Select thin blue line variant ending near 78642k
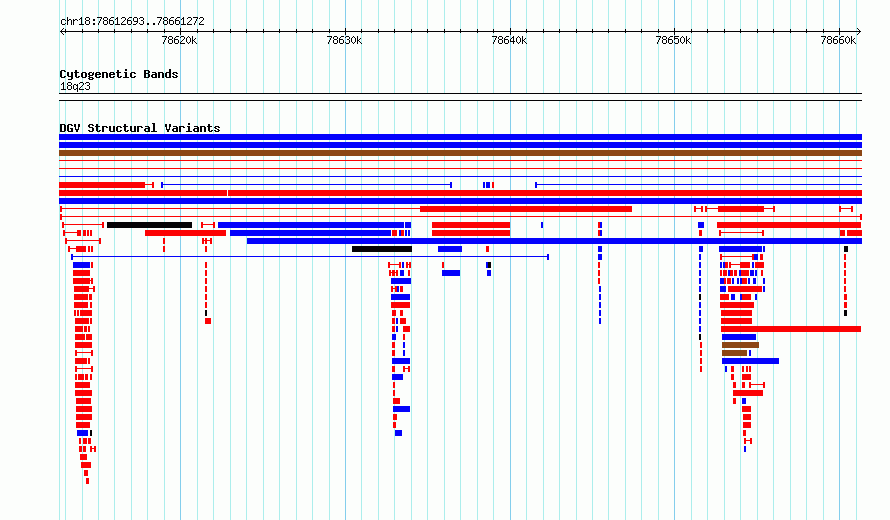Screen dimensions: 890x520 pos(310,257)
